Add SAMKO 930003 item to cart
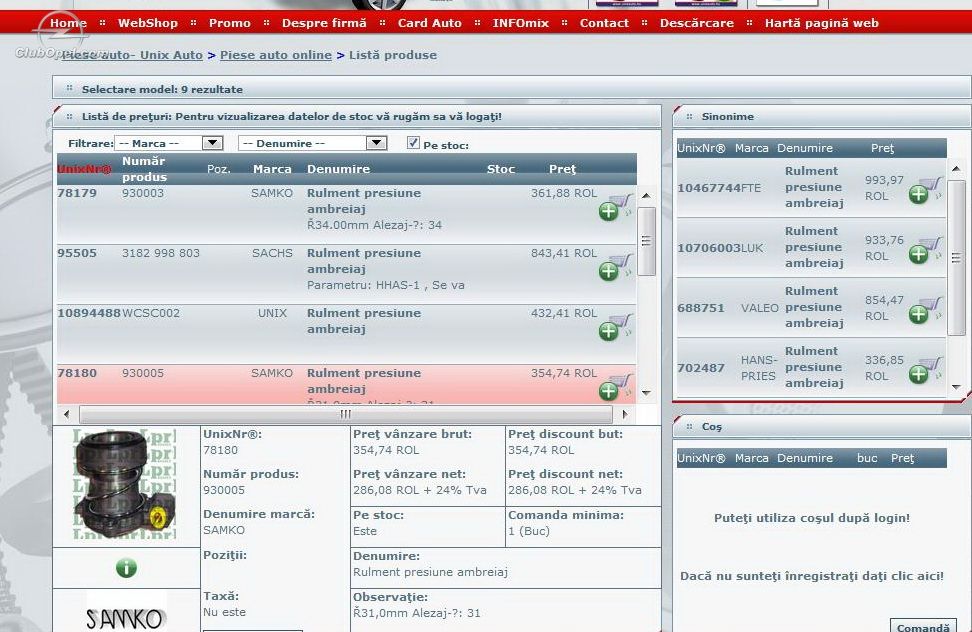972x632 pixels. 615,208
